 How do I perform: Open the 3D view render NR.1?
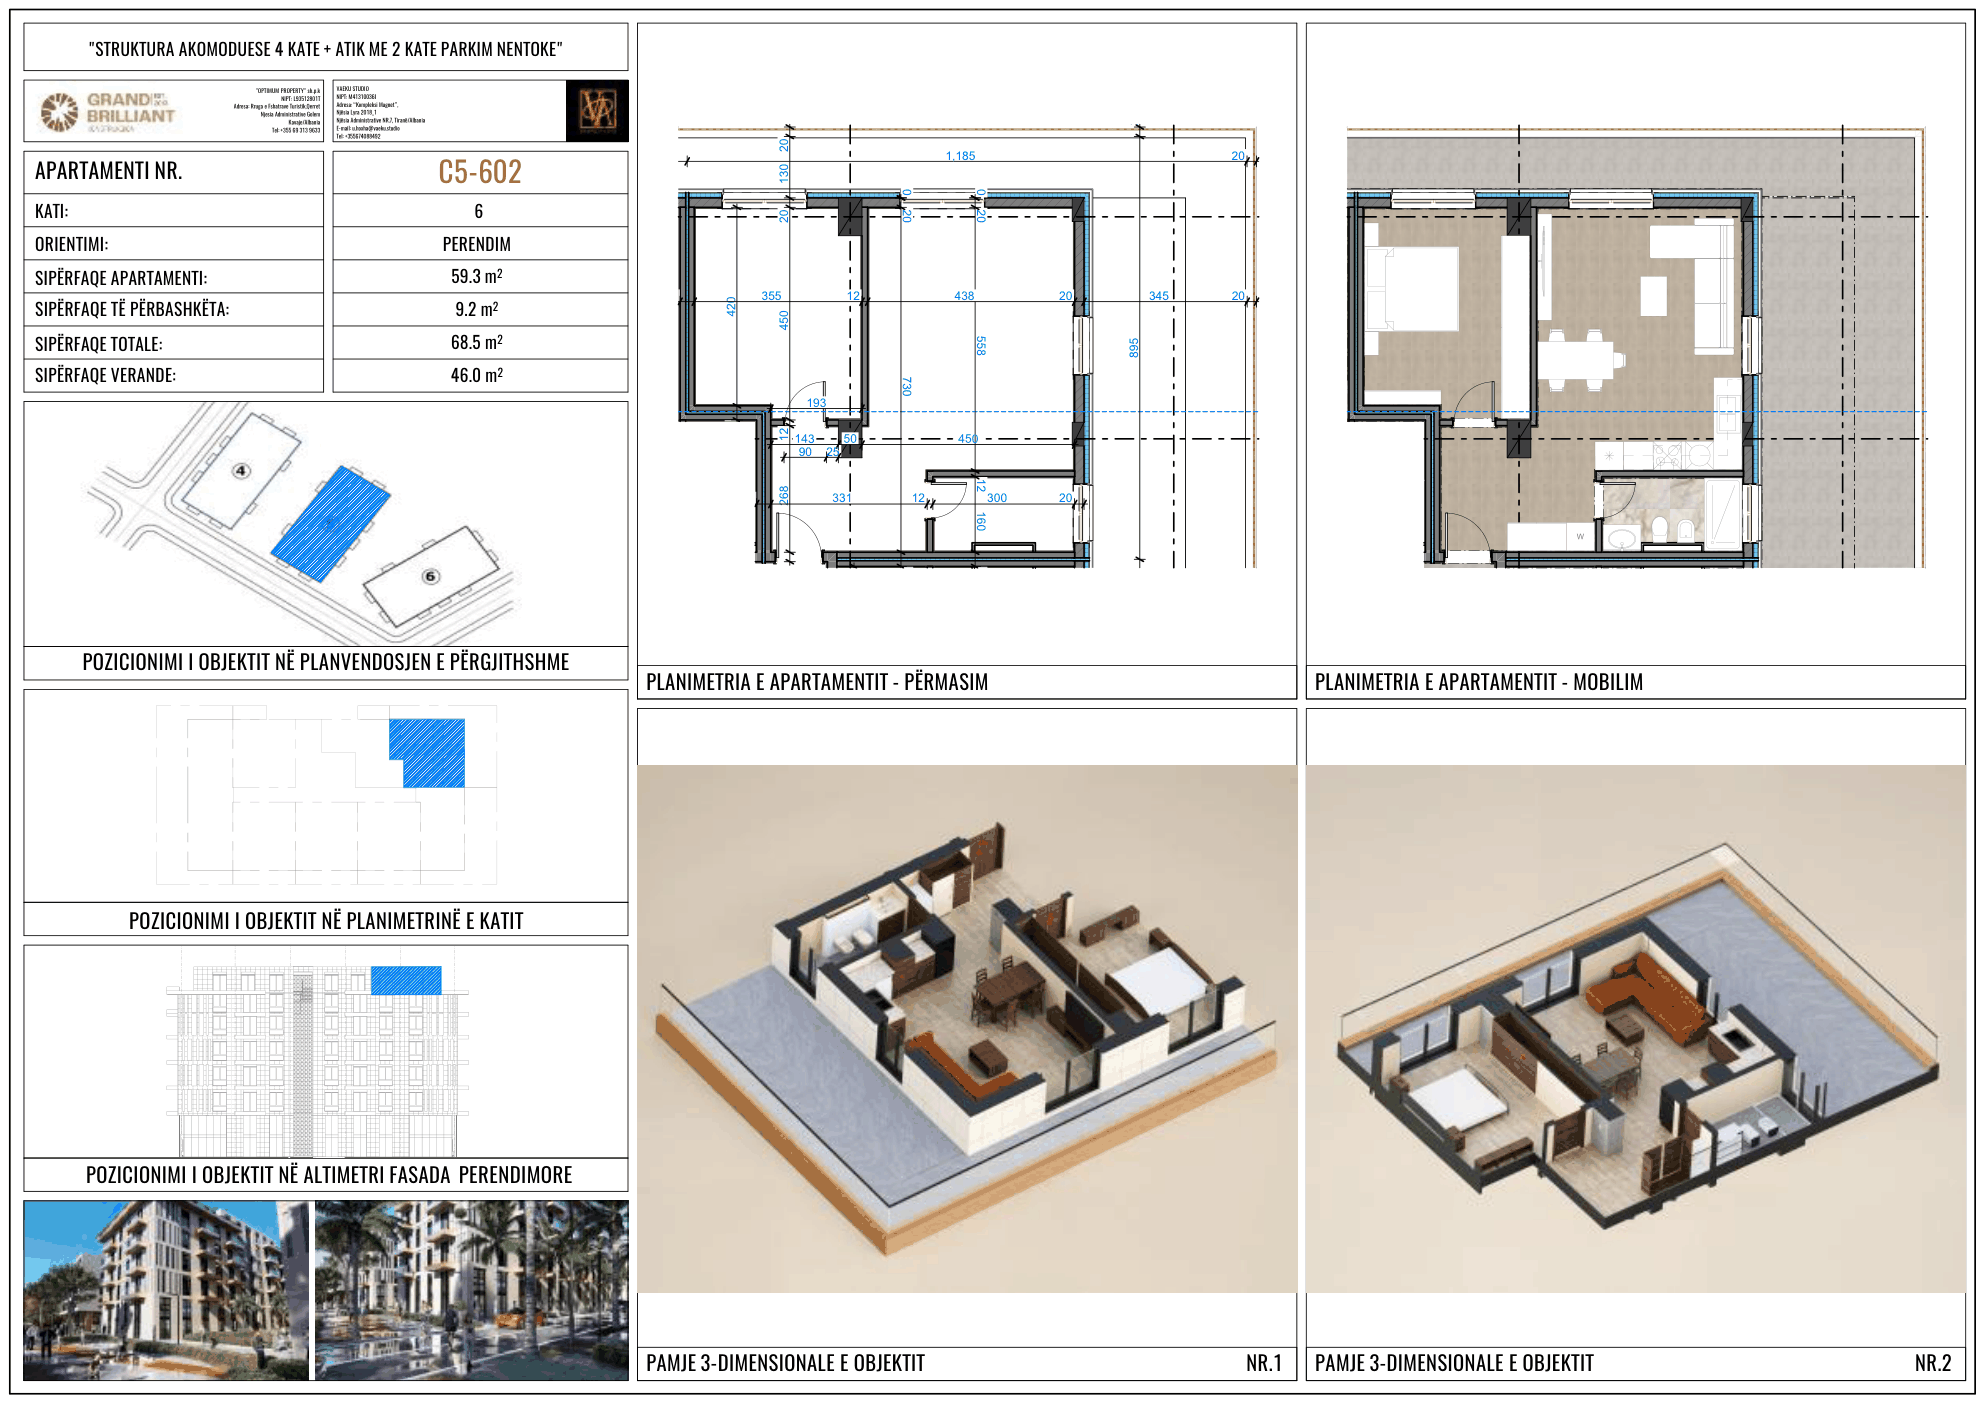967,1029
